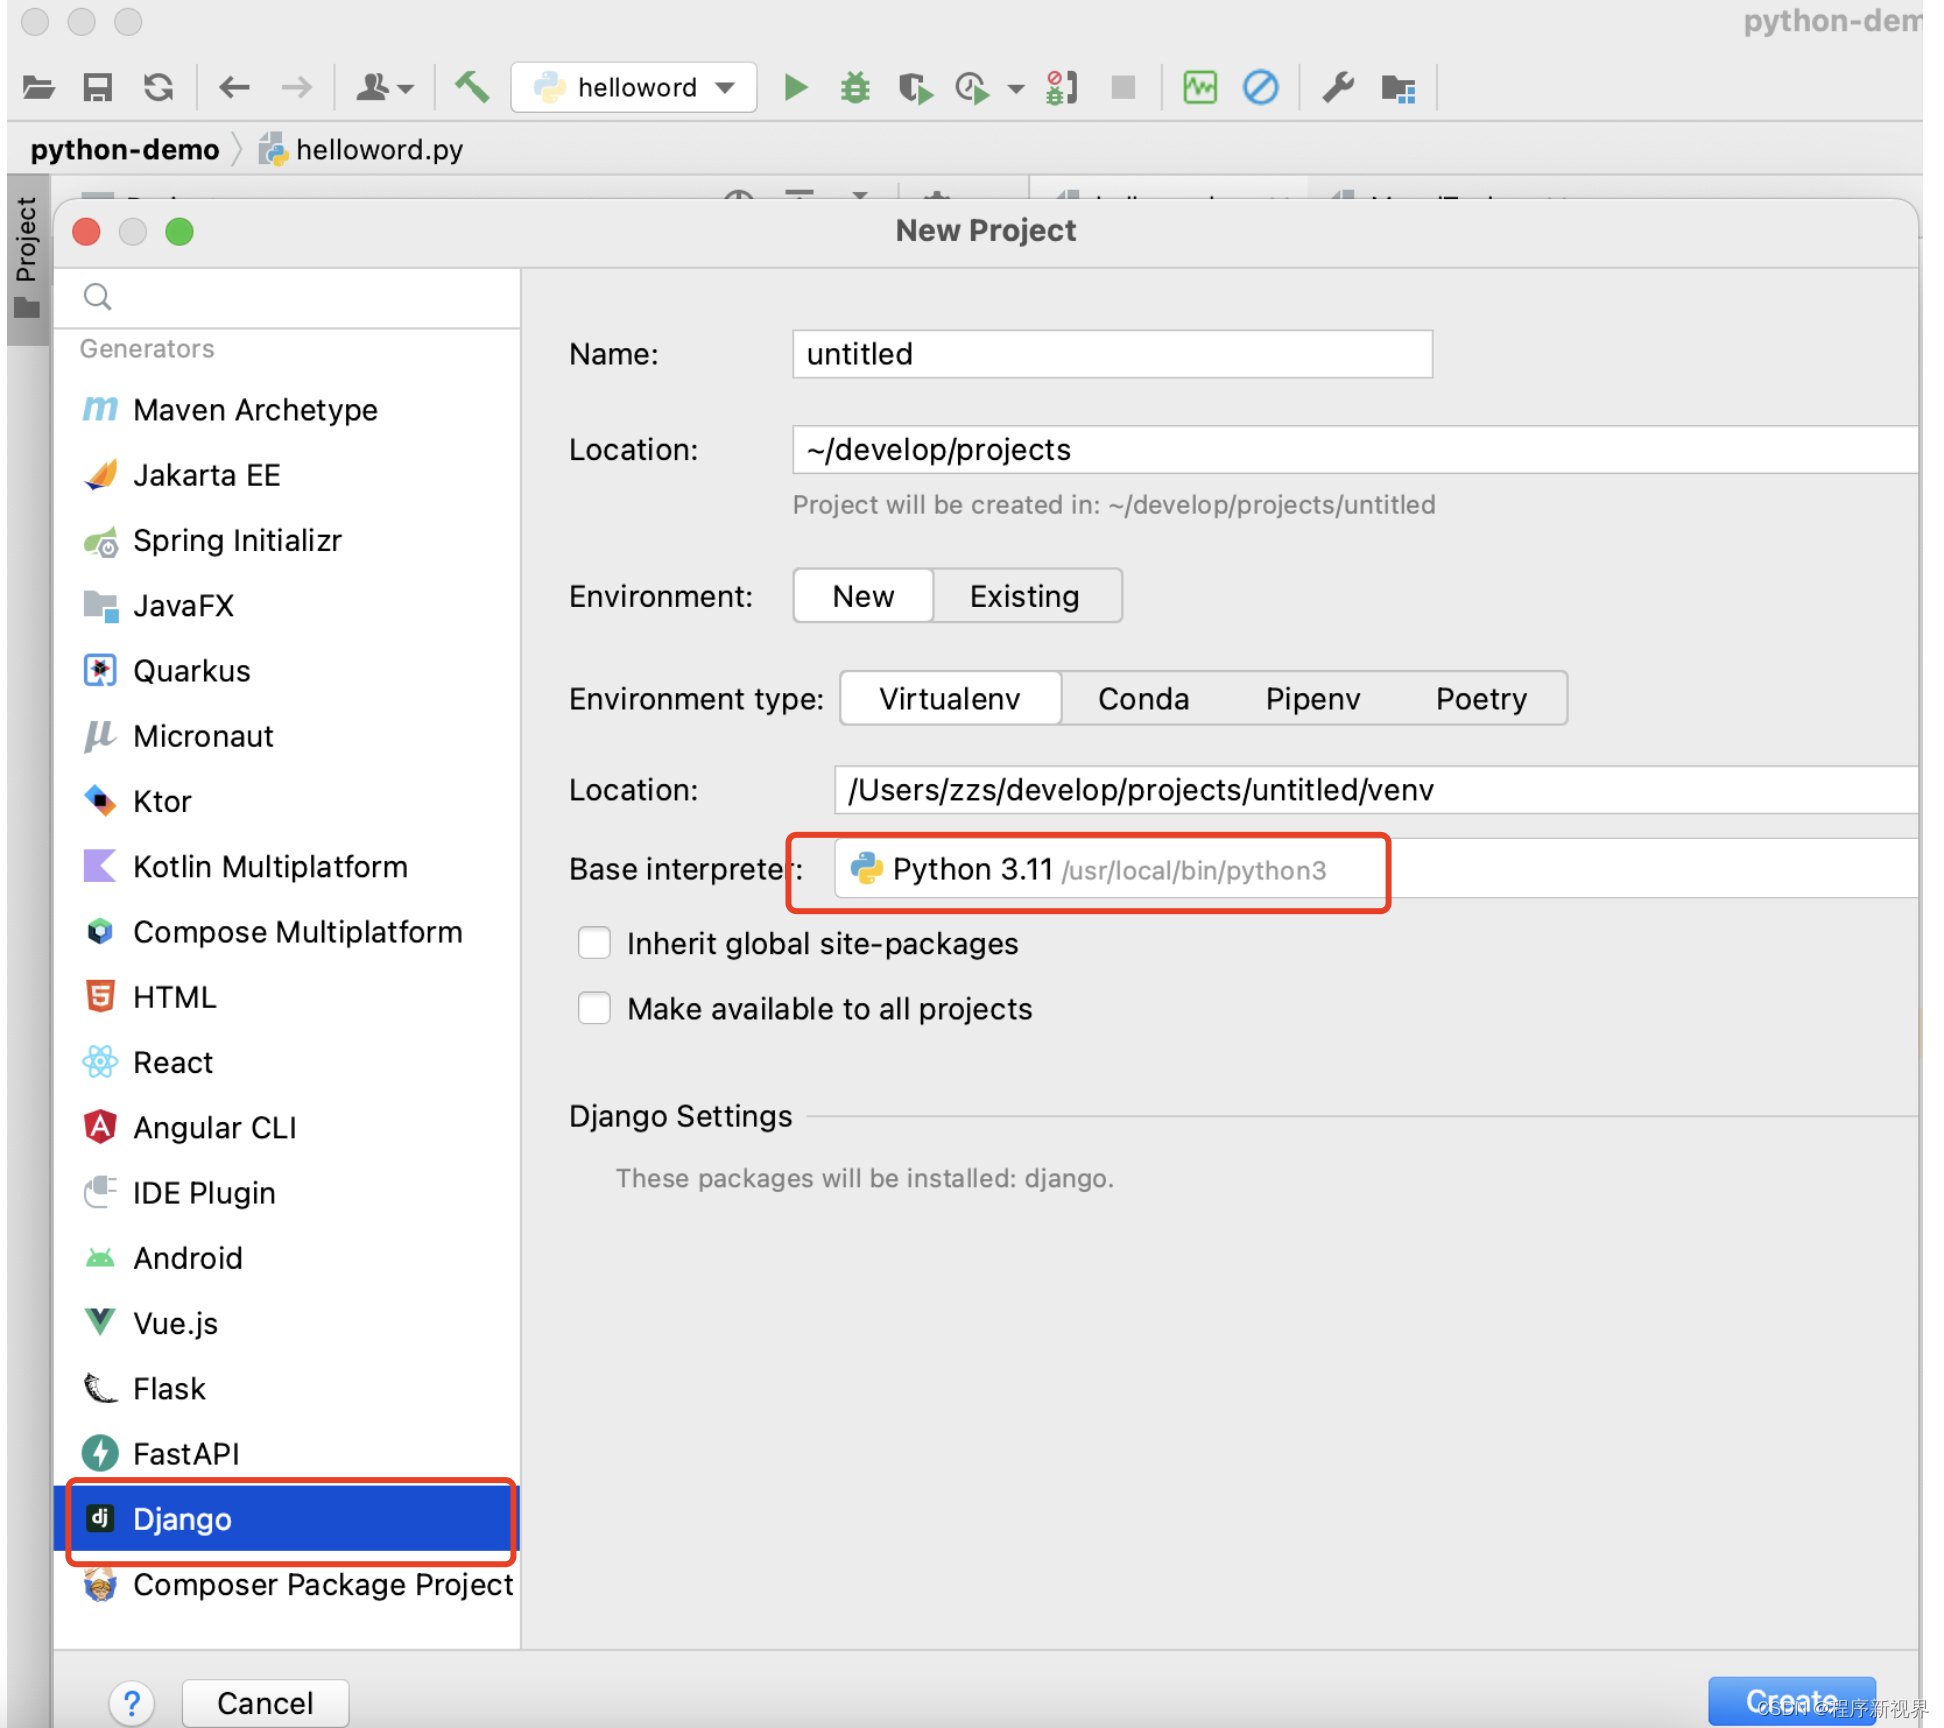The height and width of the screenshot is (1728, 1944).
Task: Select Compose Multiplatform generator
Action: click(x=287, y=932)
